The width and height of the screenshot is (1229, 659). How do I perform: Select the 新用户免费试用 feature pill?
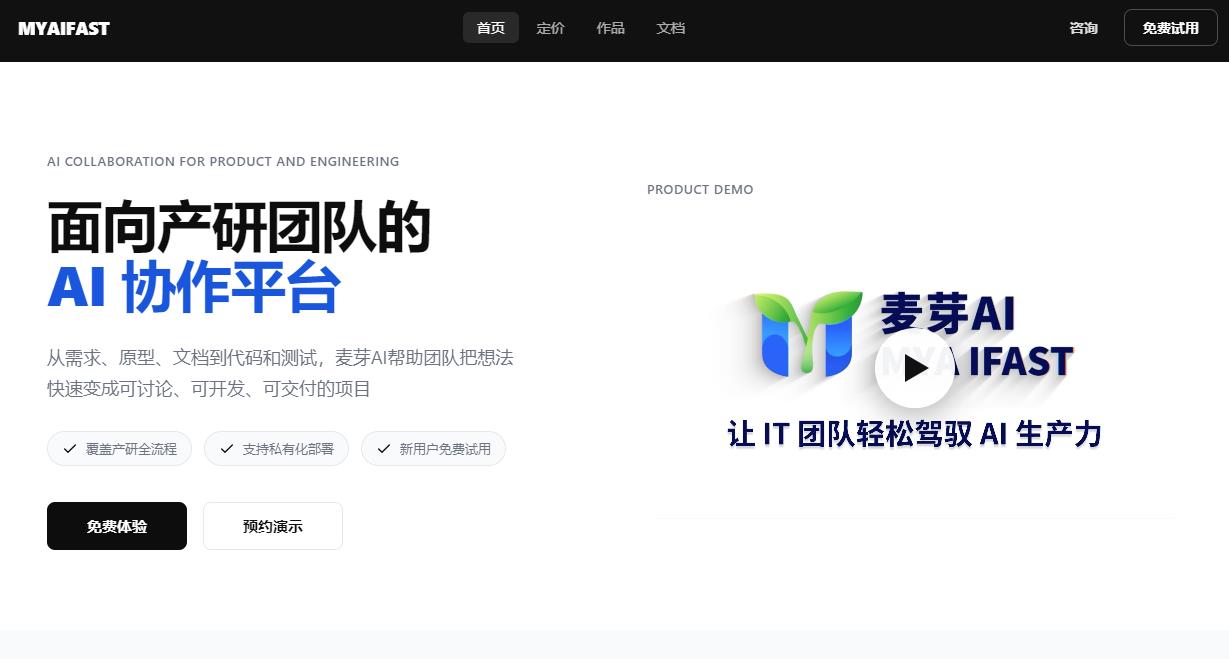[433, 449]
